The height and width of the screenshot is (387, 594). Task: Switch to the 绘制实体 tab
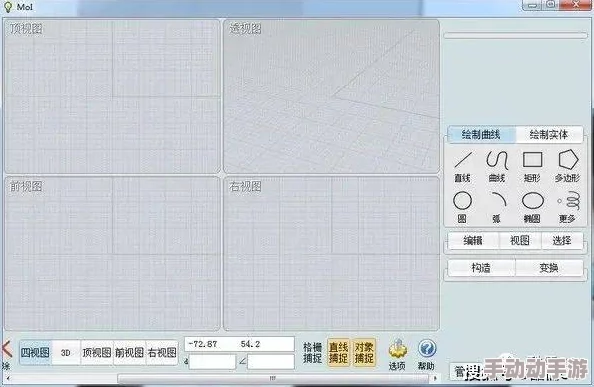(x=549, y=135)
